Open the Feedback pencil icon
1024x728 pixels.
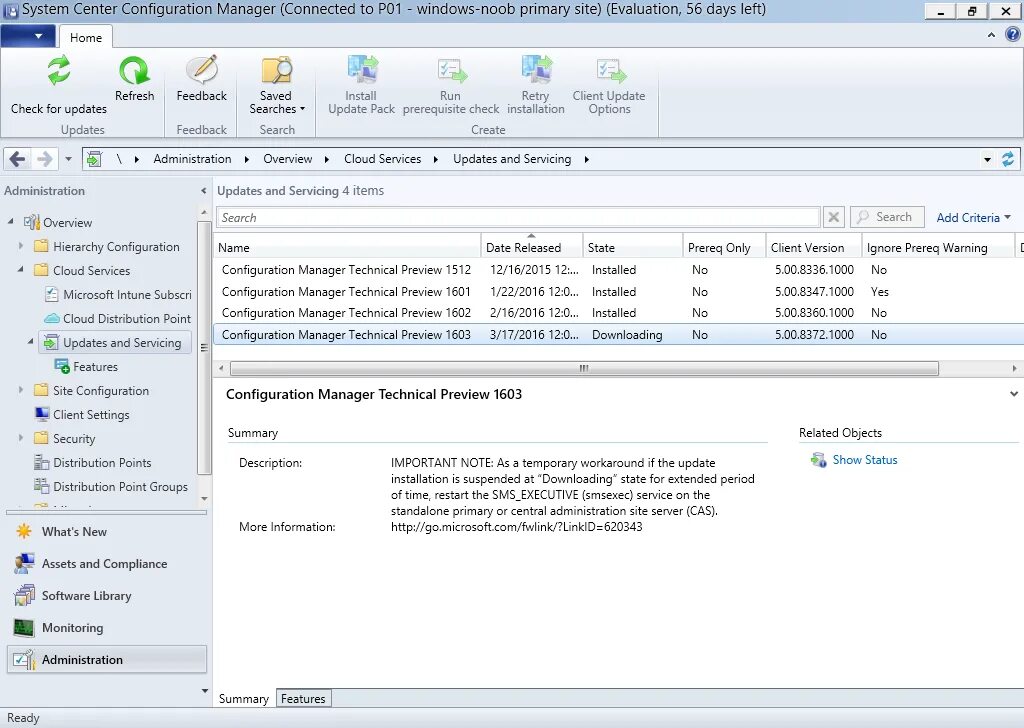[201, 70]
